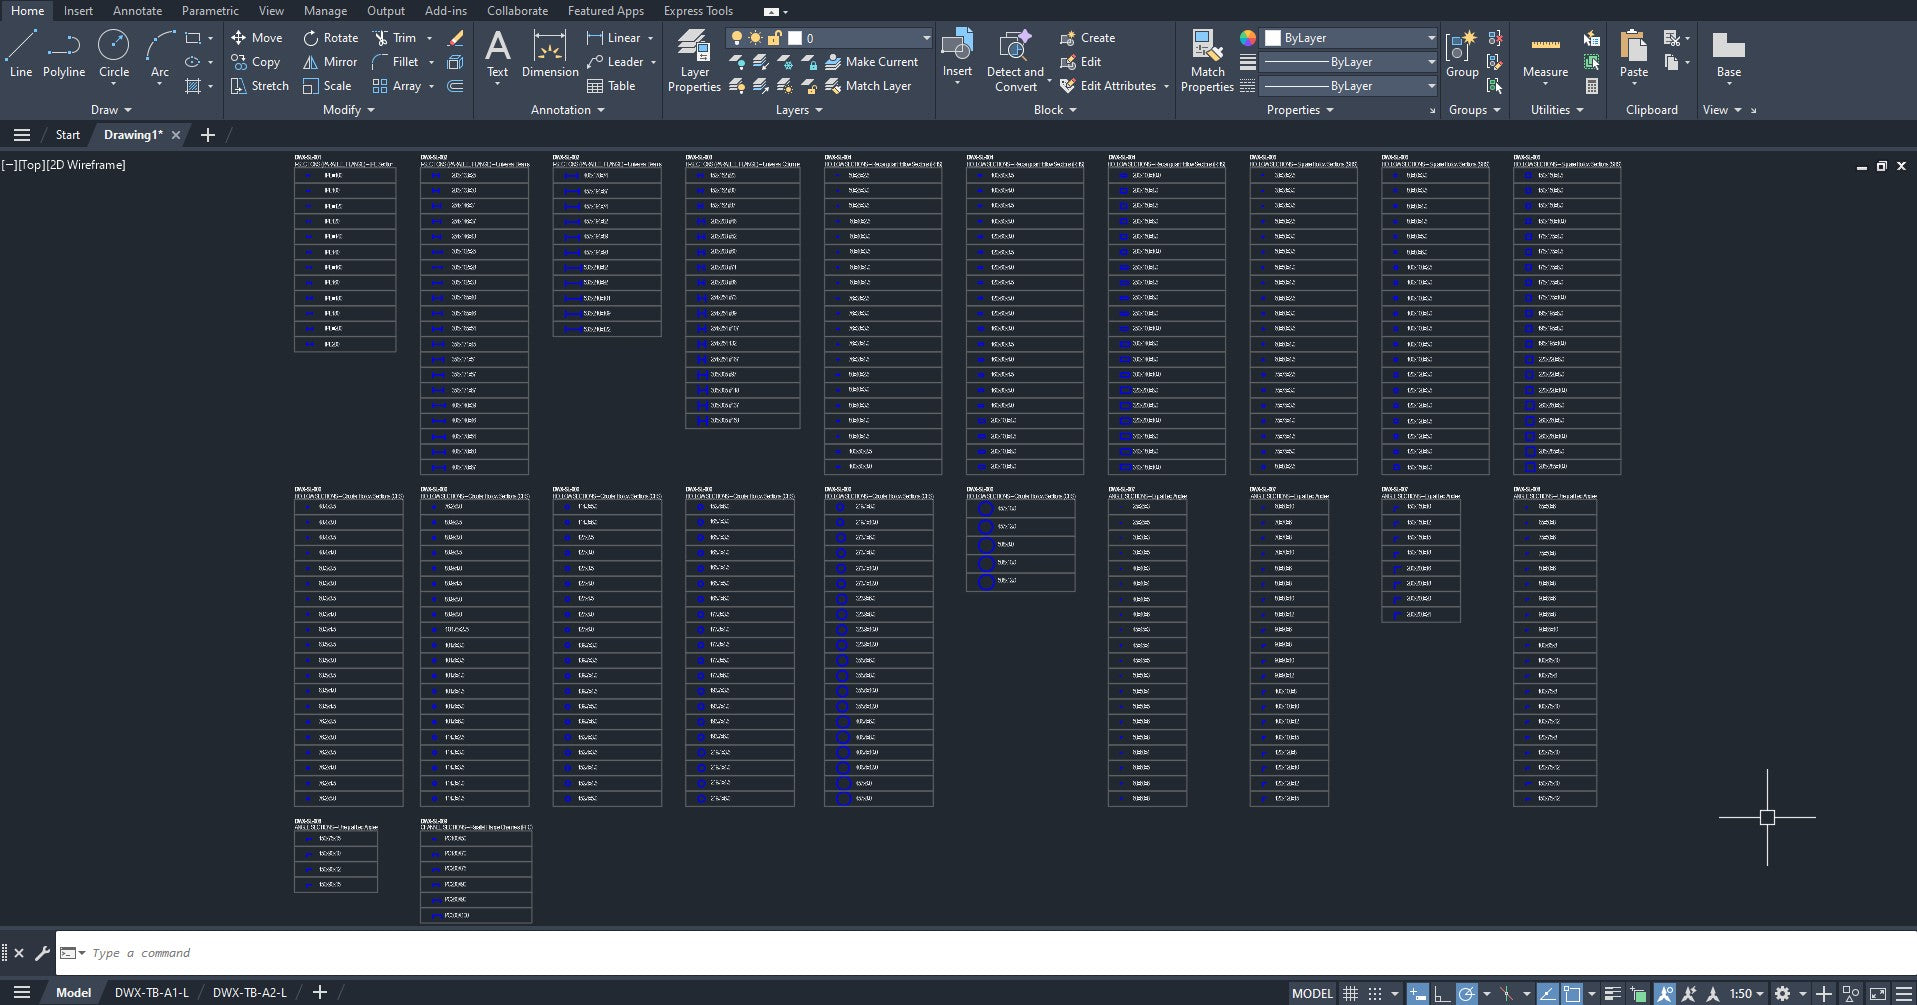1917x1005 pixels.
Task: Click the Make Current layer button
Action: (871, 62)
